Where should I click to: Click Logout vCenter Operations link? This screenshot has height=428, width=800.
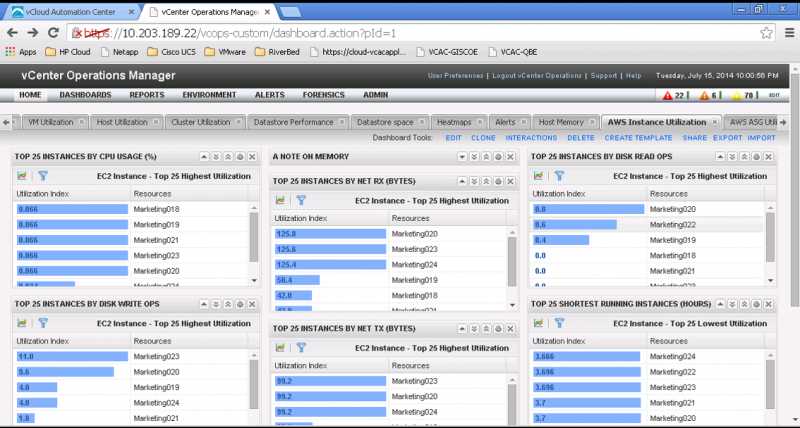(537, 76)
